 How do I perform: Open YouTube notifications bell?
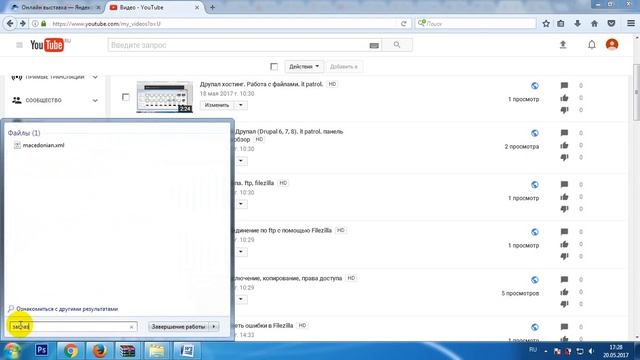click(591, 44)
